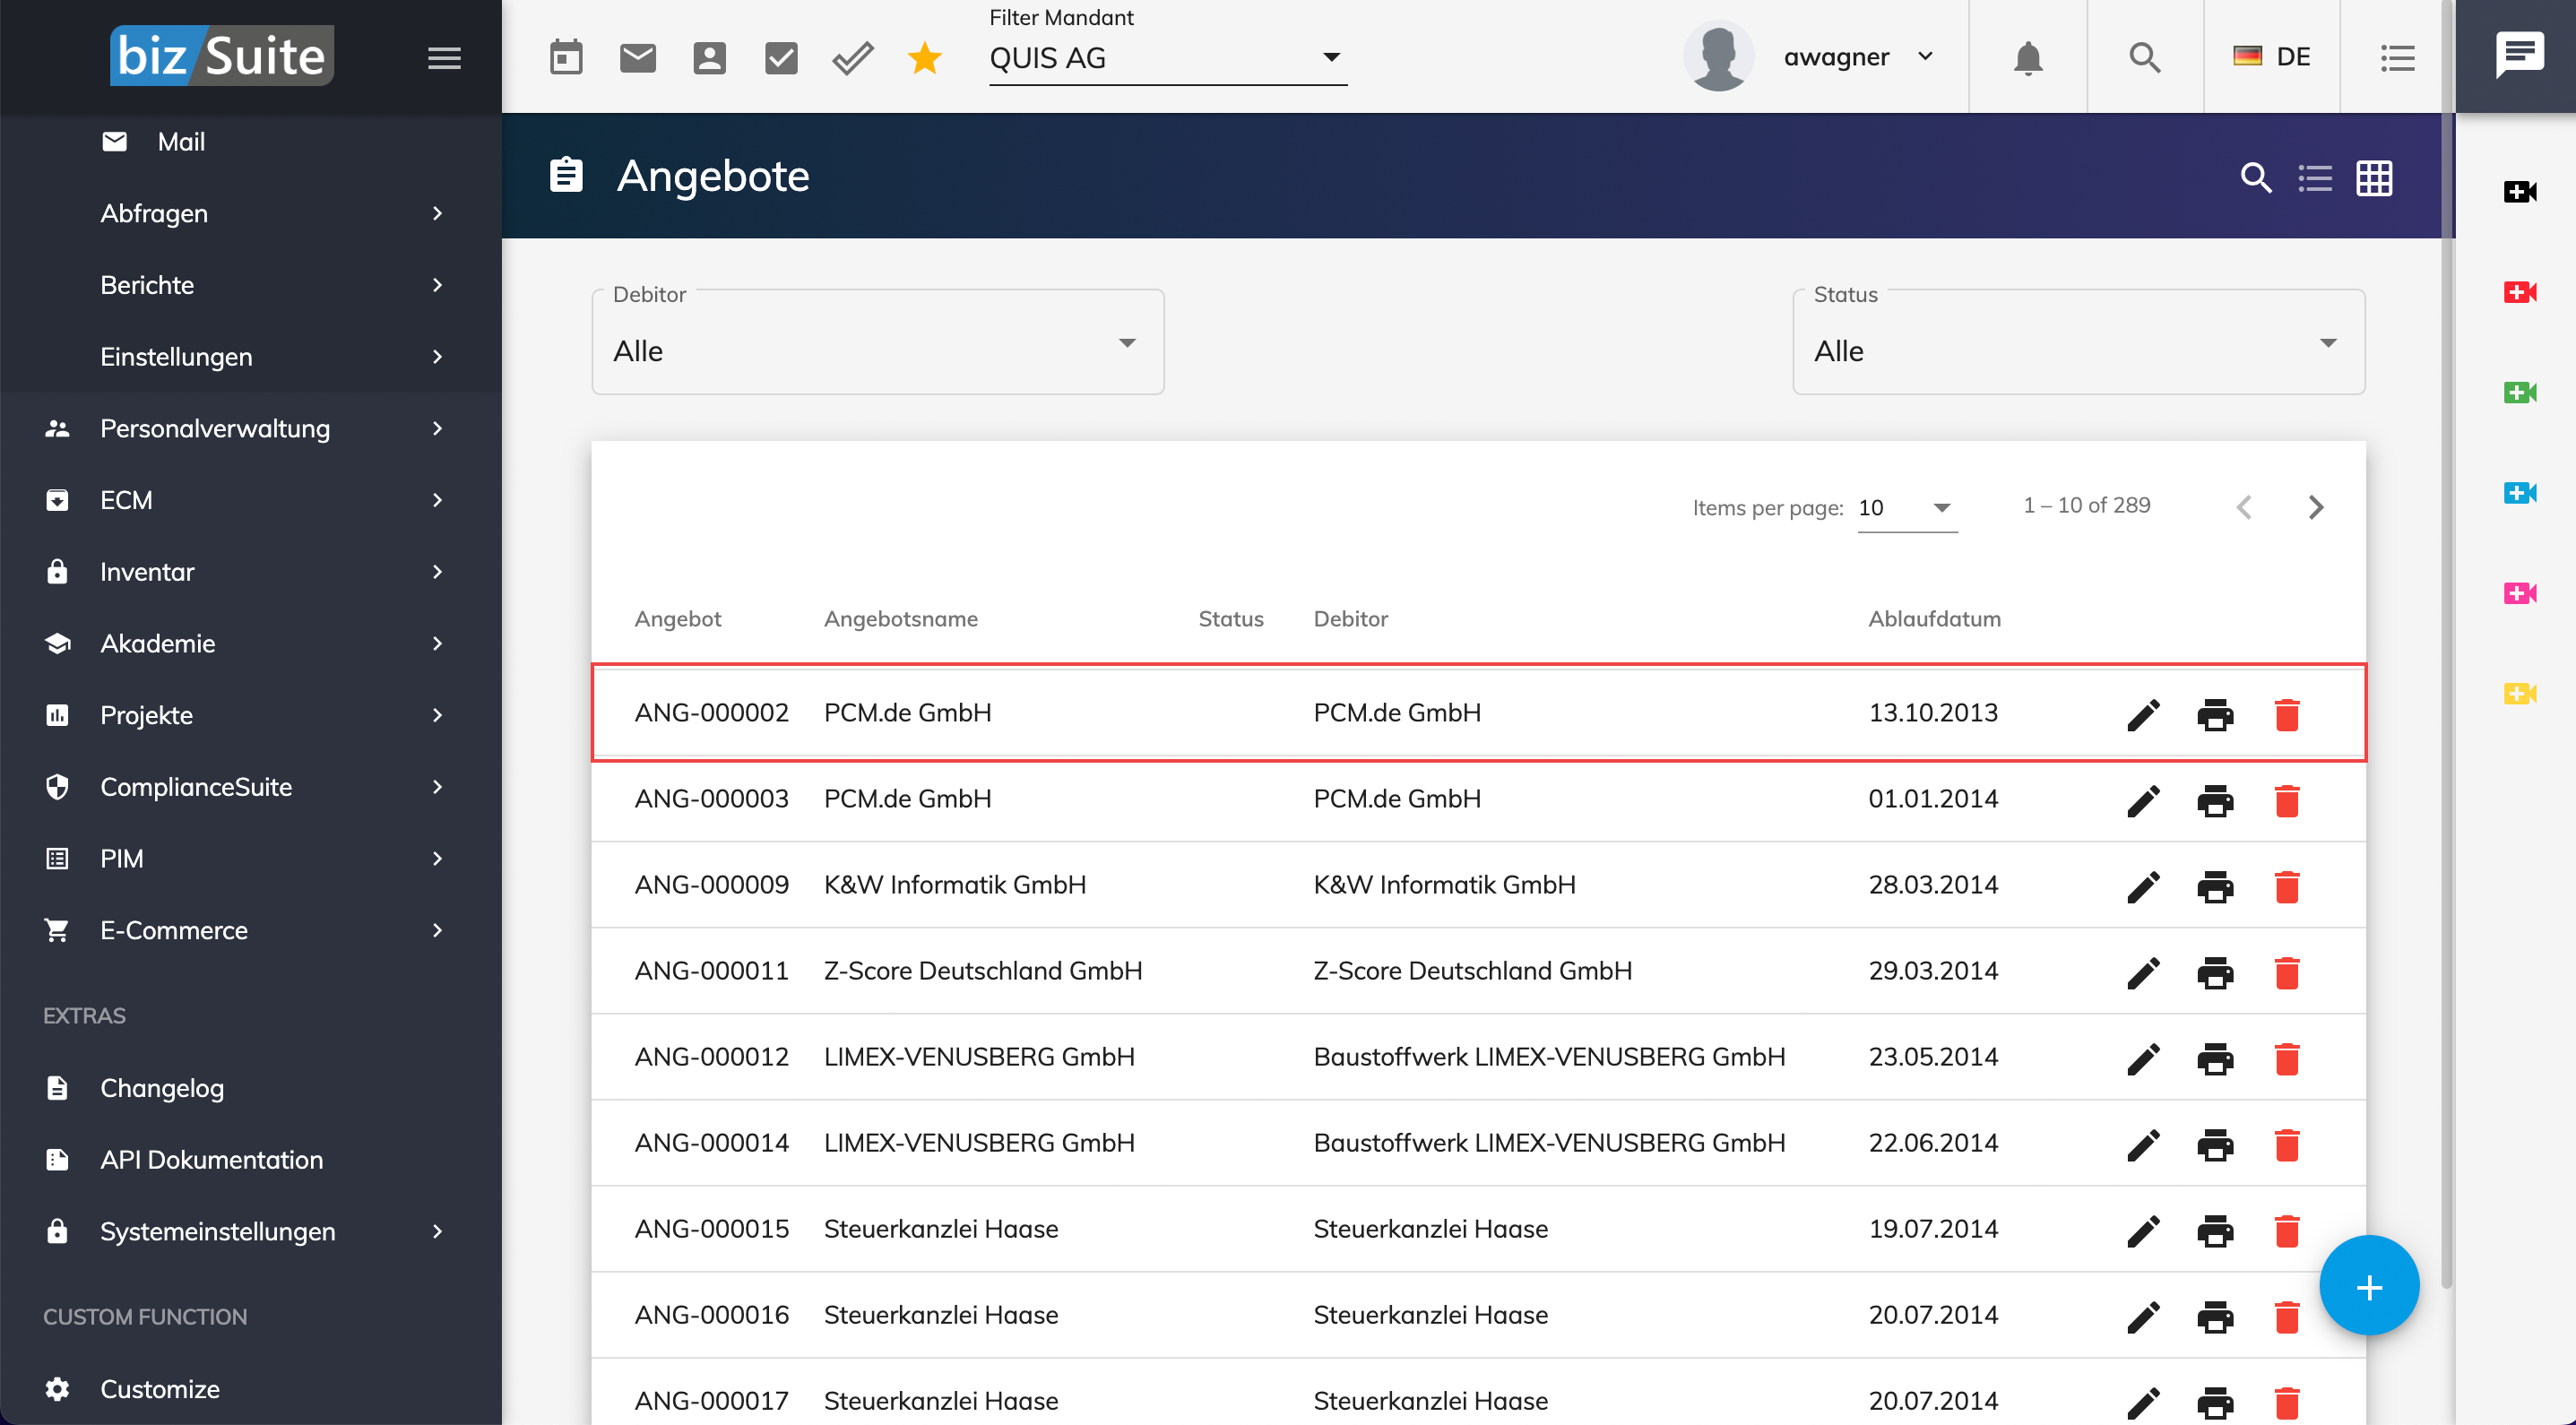Click the gold star favorites icon

click(925, 57)
